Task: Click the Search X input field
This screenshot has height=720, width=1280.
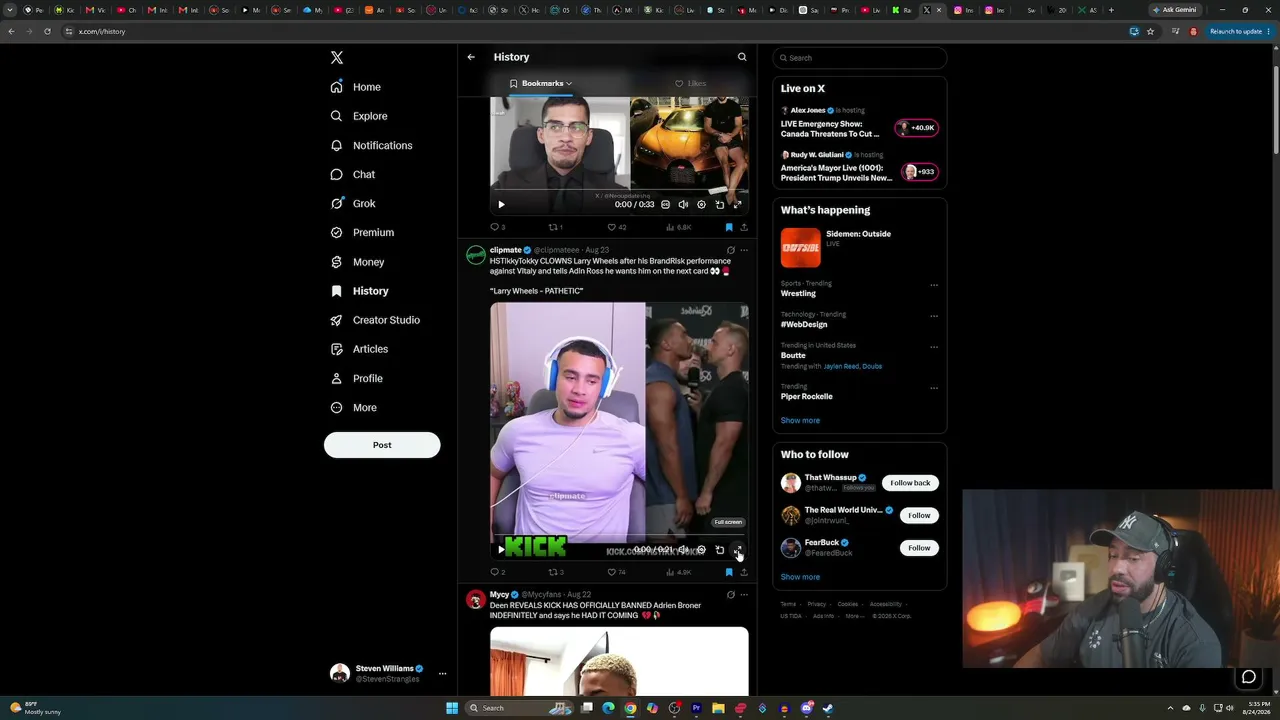Action: 859,58
